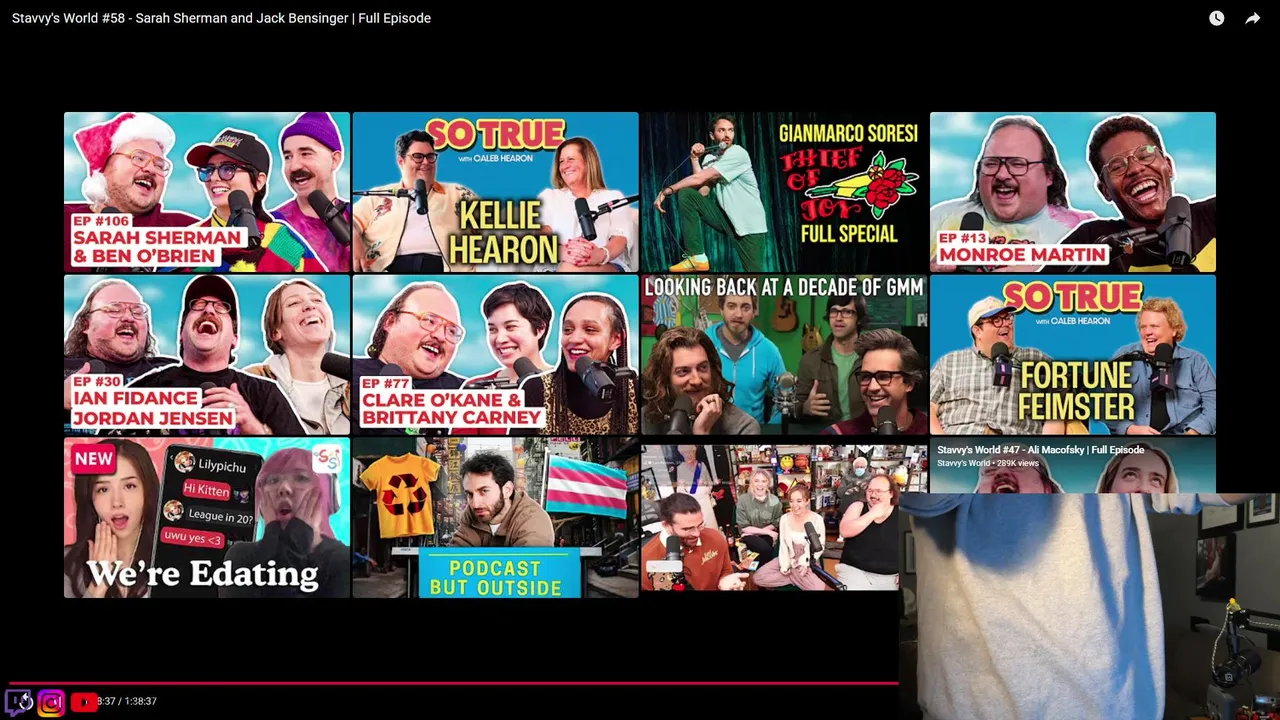
Task: Open Stavvy's World #47 Ali Macofsky suggestion
Action: click(1073, 465)
